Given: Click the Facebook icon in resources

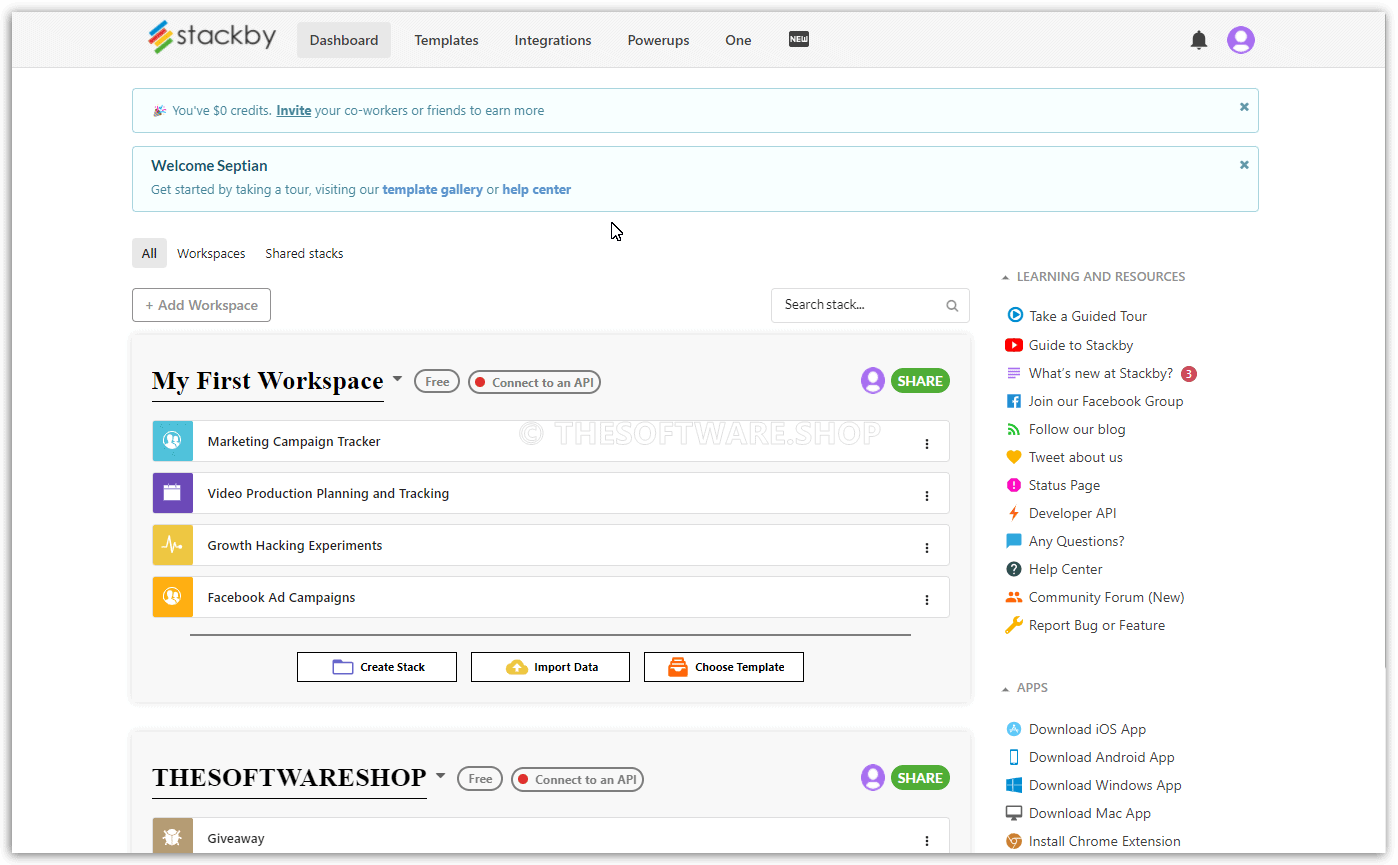Looking at the screenshot, I should 1013,401.
